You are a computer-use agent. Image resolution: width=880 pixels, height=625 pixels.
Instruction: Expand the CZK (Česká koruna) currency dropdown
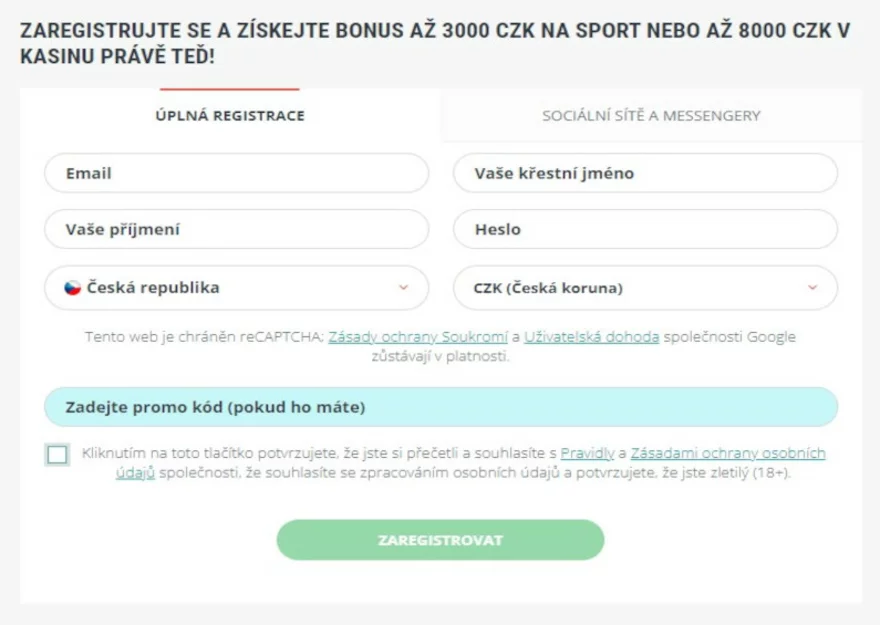[645, 287]
